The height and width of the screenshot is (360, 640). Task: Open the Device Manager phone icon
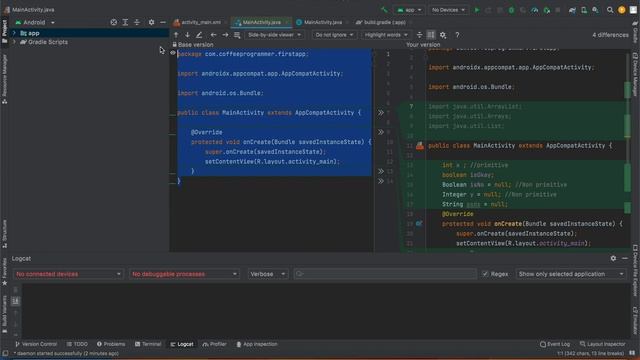(x=584, y=10)
